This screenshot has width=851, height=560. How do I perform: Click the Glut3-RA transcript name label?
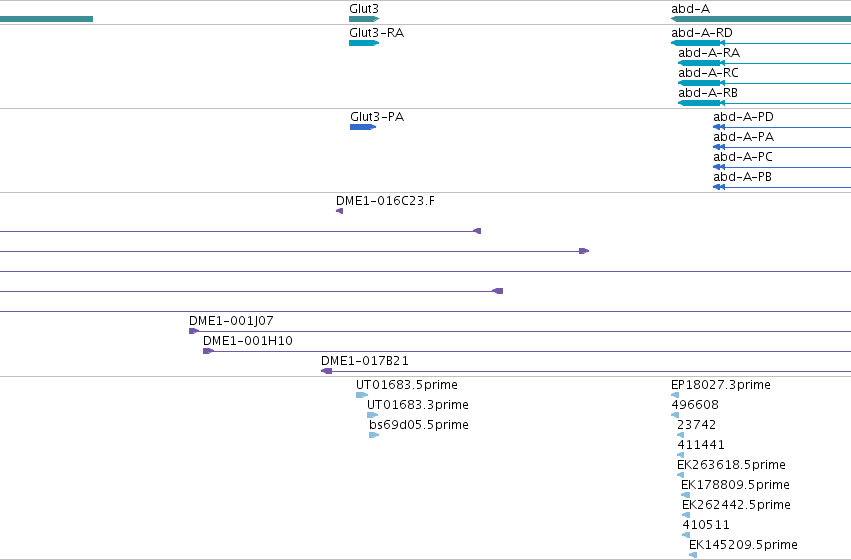pos(377,33)
